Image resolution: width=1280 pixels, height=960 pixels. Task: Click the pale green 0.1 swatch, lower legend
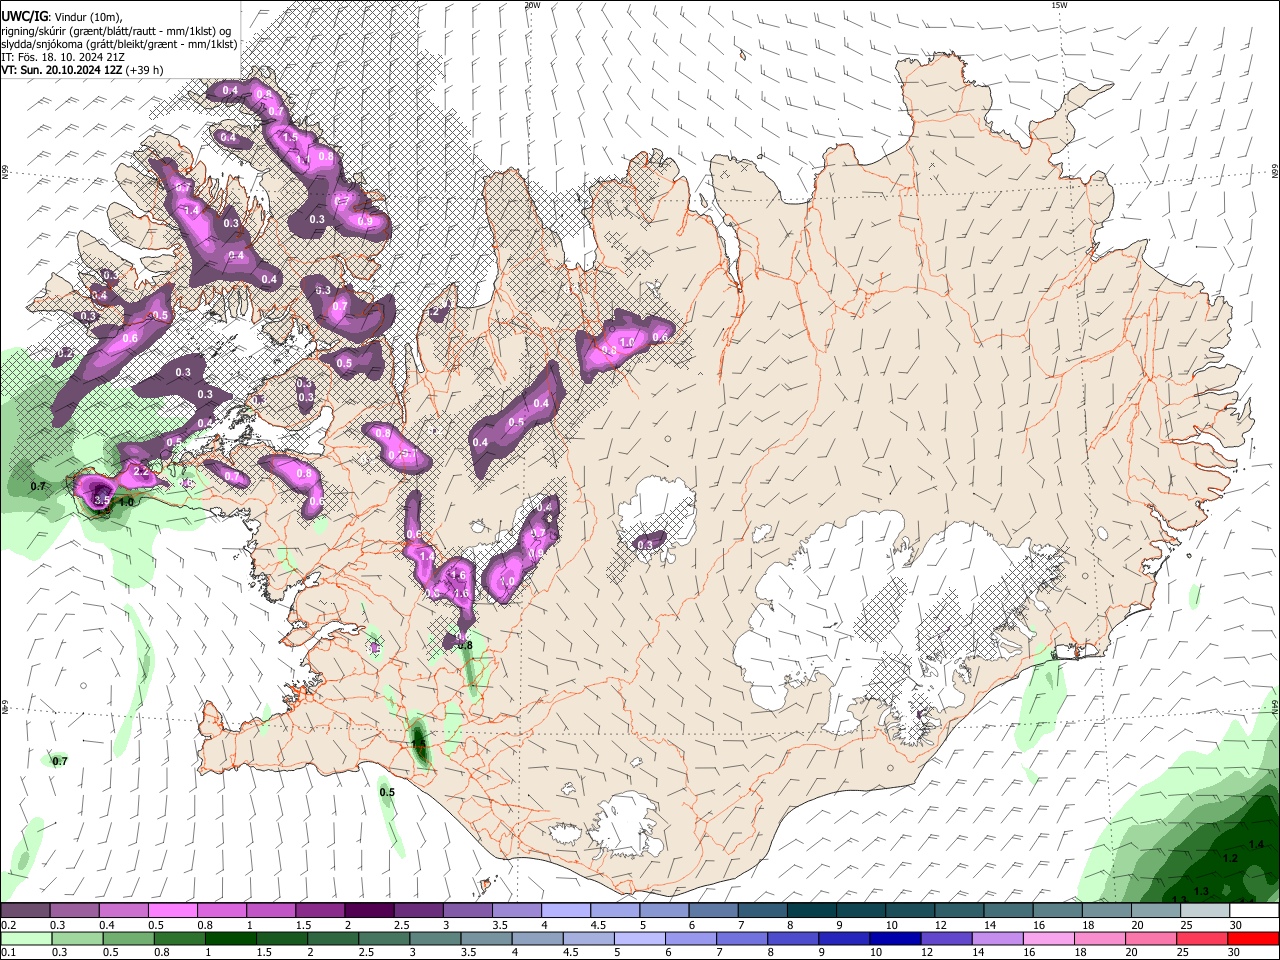tap(26, 938)
